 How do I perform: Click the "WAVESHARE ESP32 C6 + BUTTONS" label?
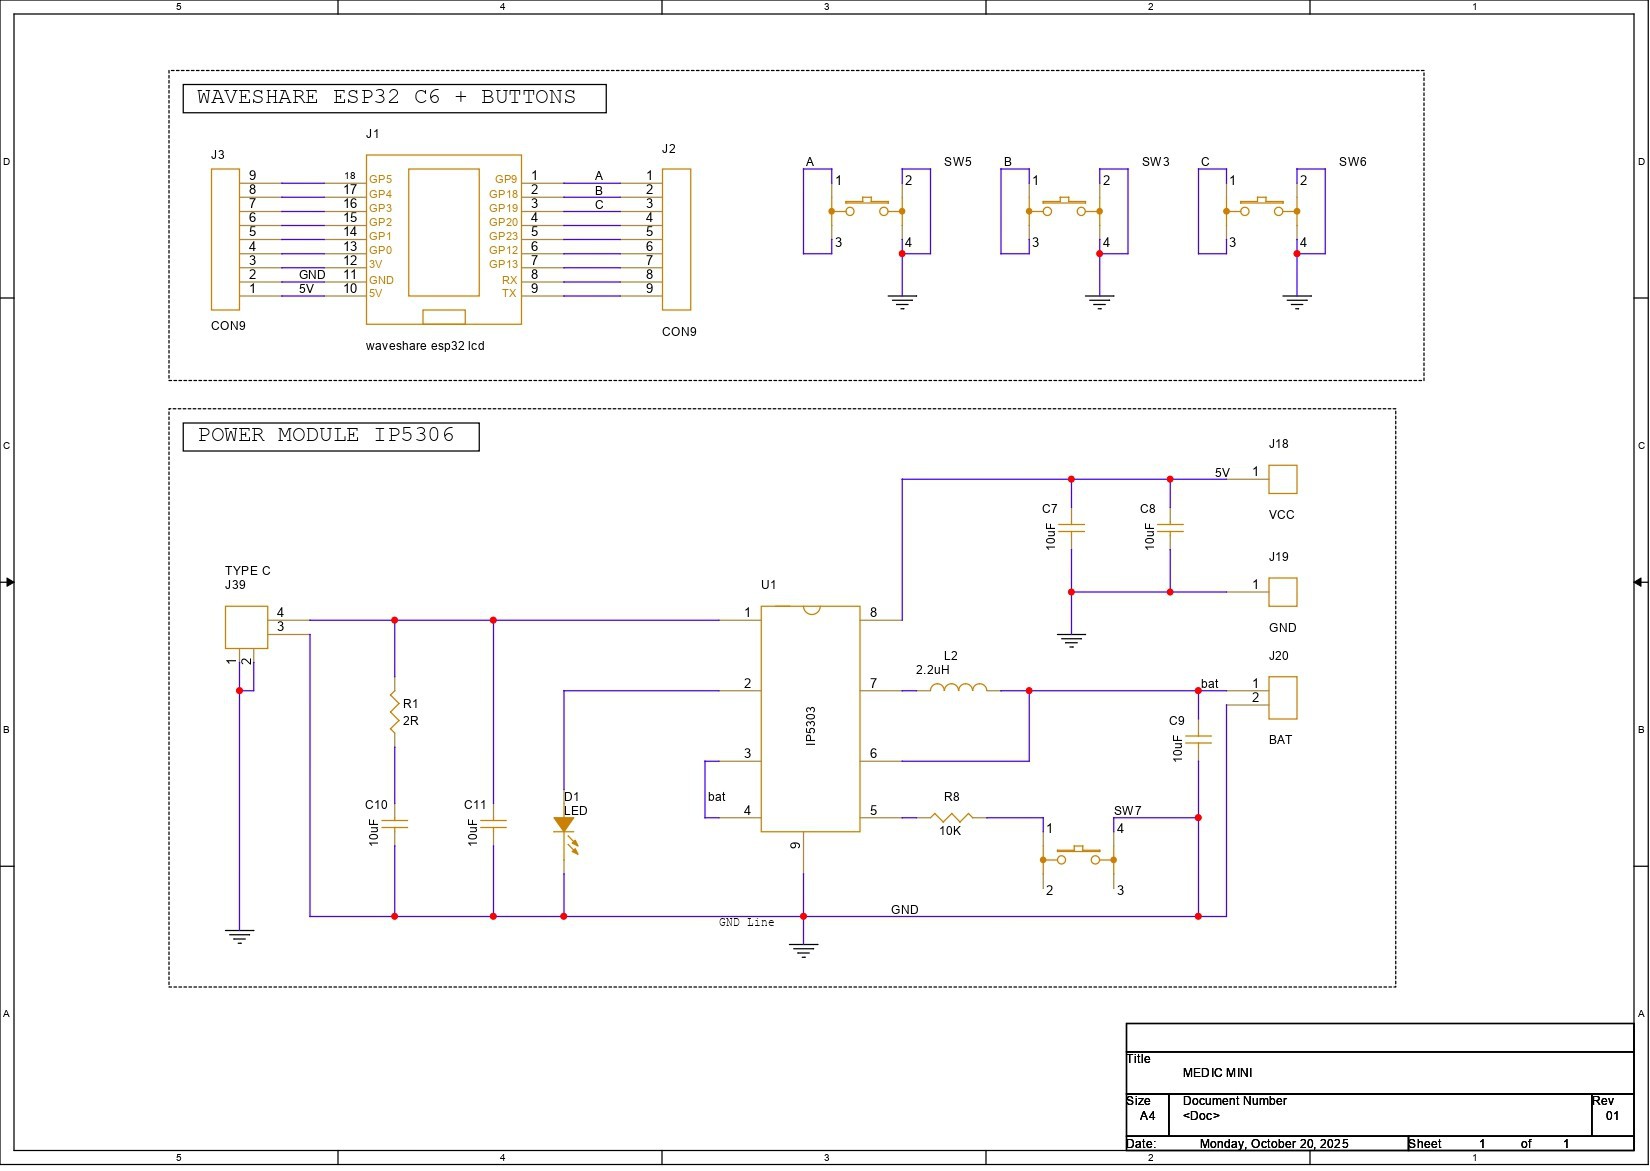(x=394, y=98)
